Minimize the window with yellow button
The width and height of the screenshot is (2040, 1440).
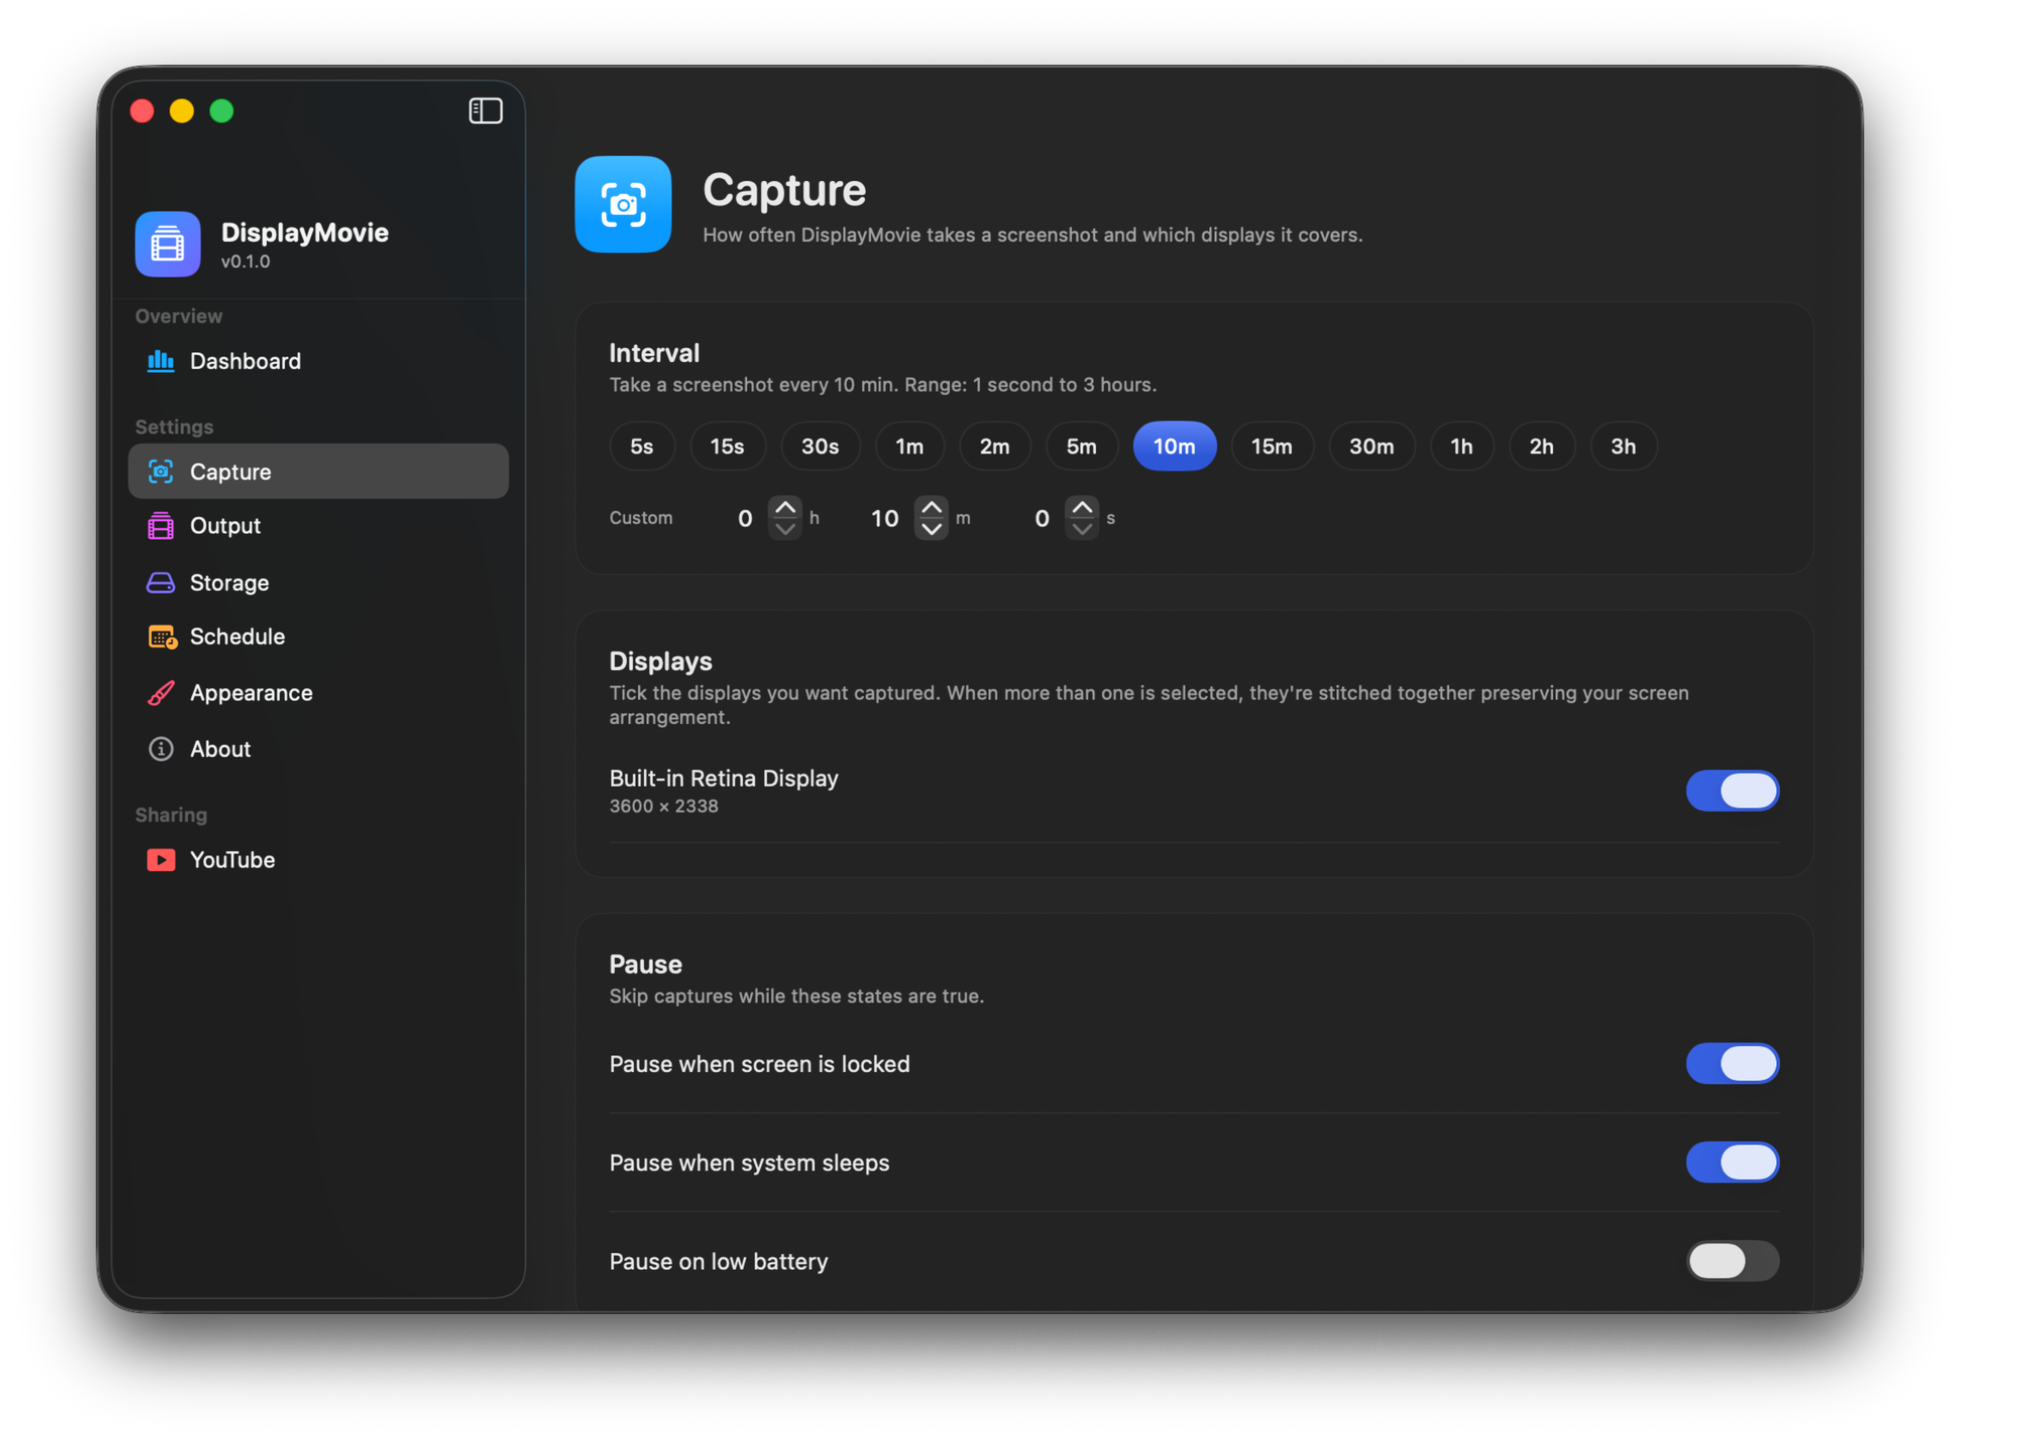[x=182, y=110]
